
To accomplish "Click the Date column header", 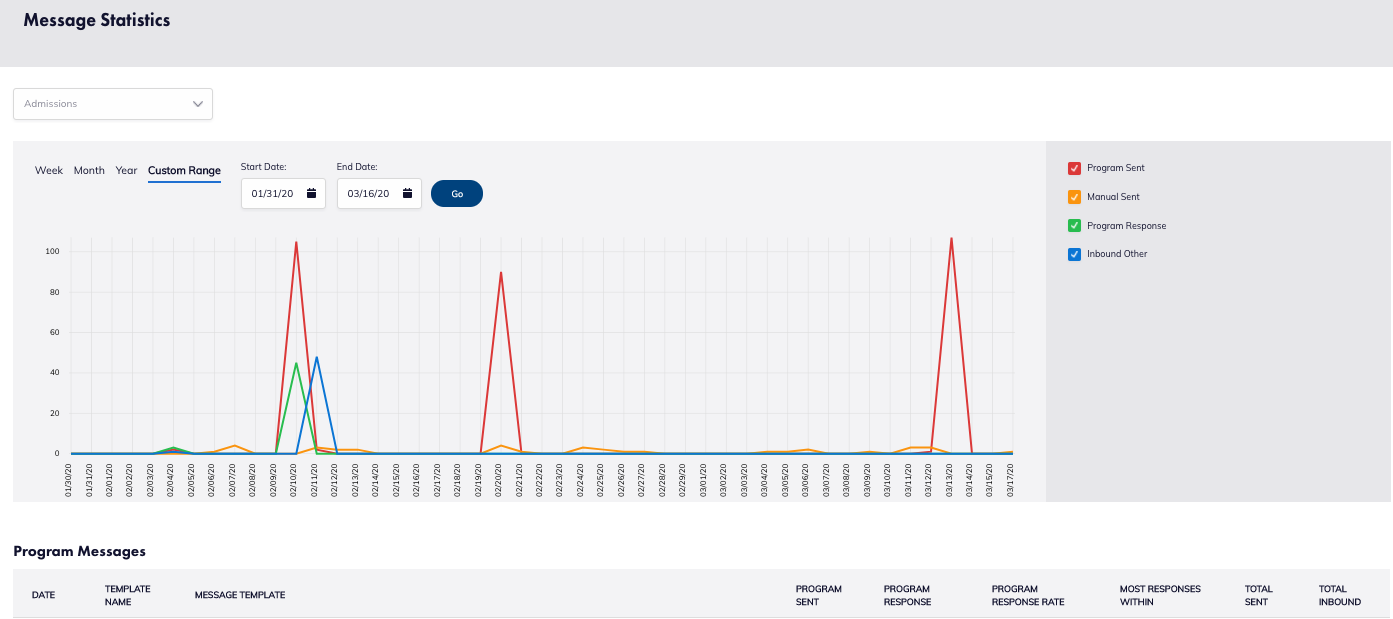I will (x=43, y=594).
